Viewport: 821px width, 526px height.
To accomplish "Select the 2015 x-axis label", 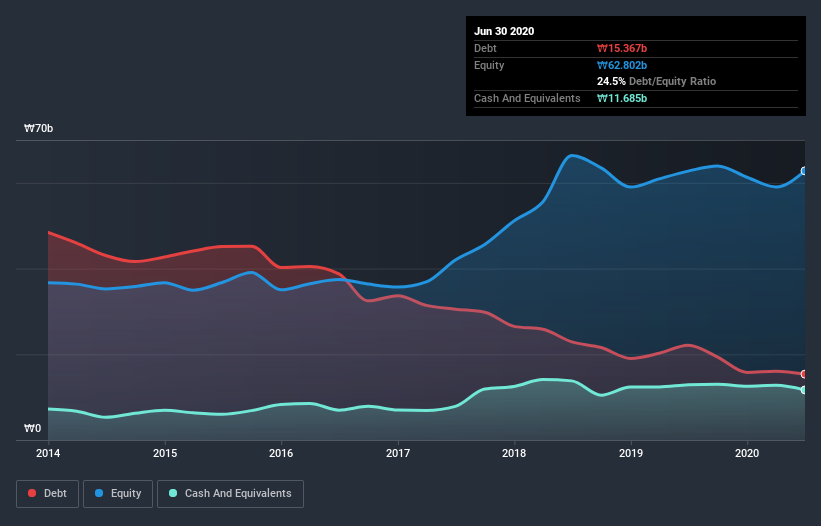I will [x=165, y=453].
